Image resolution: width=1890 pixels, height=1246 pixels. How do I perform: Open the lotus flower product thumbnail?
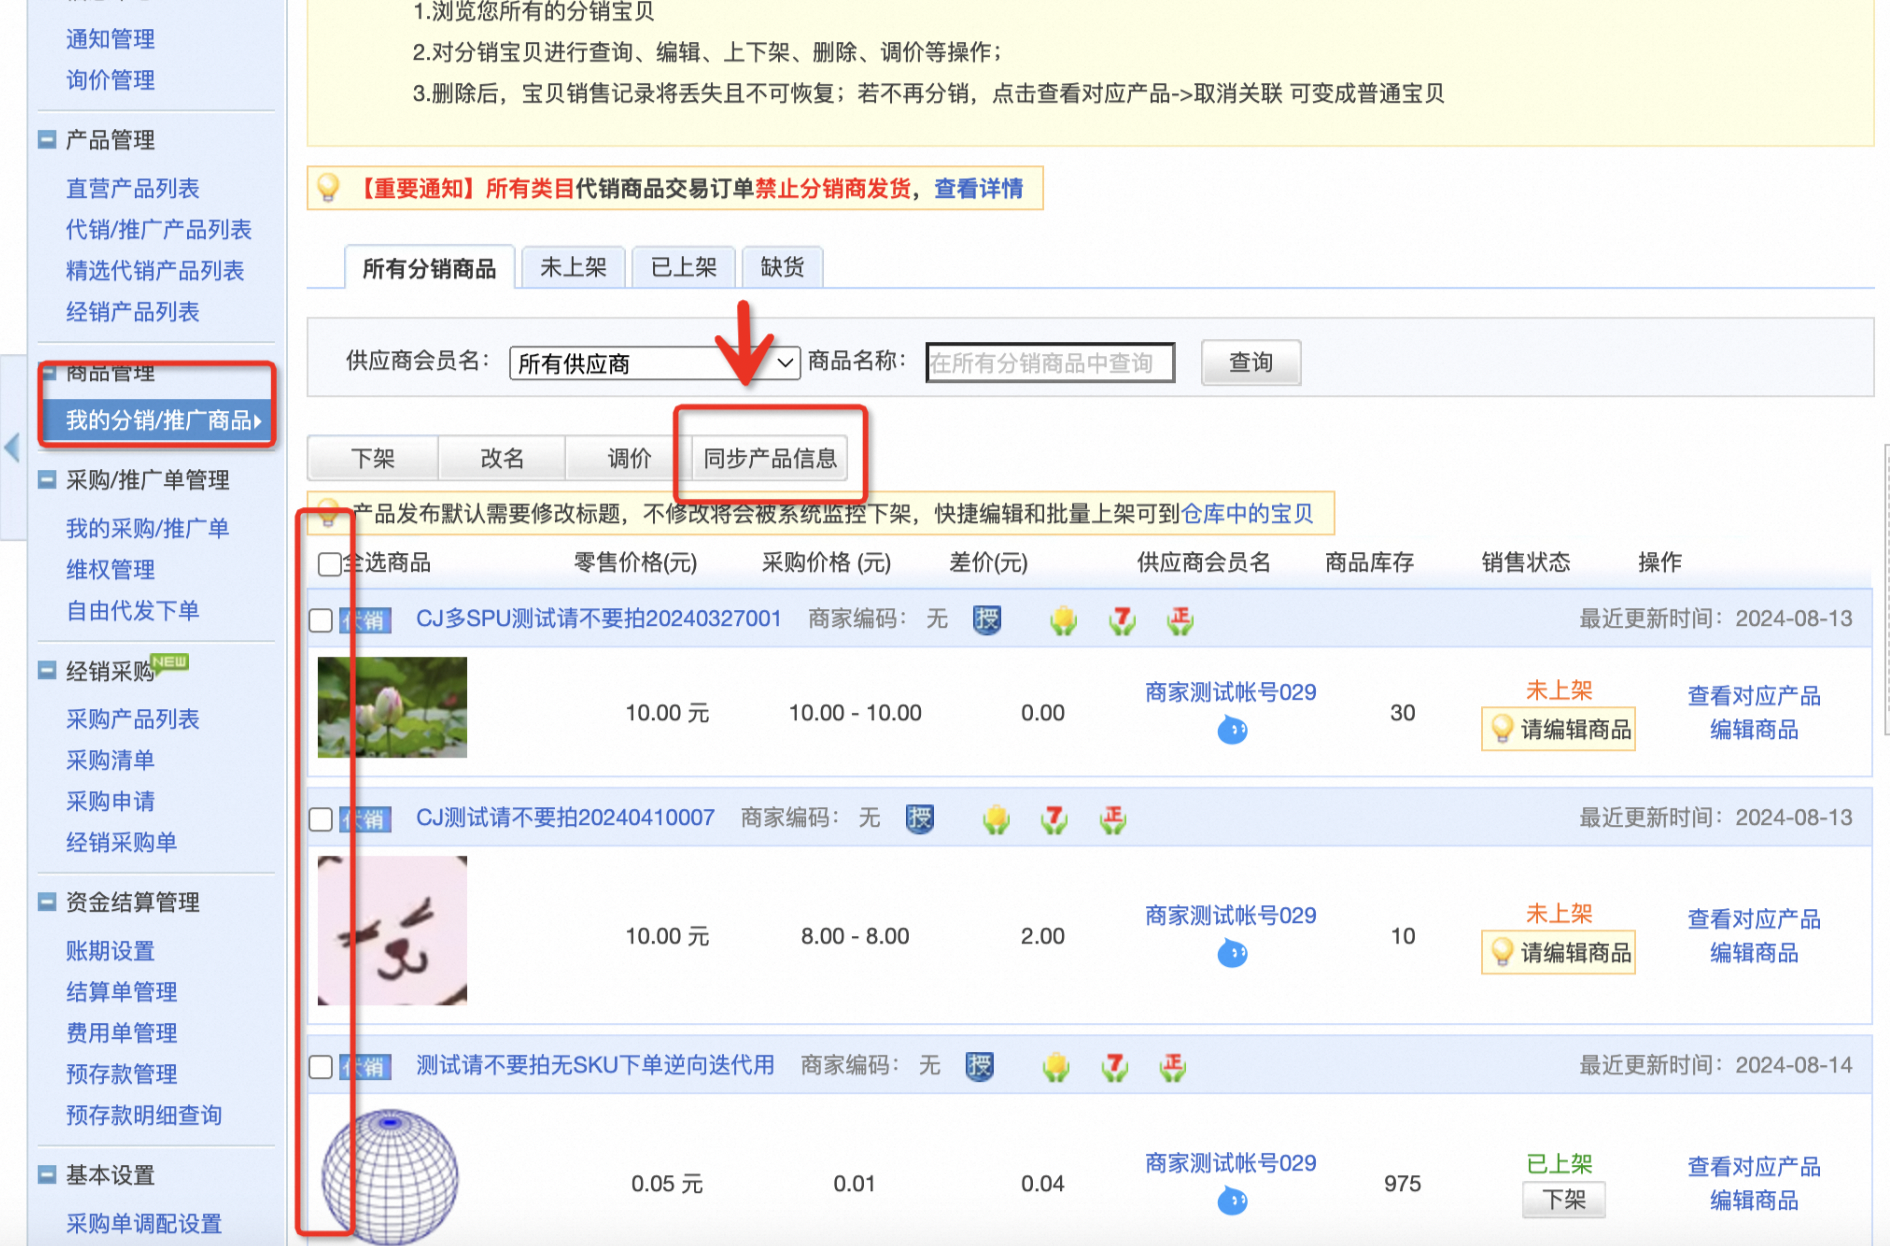coord(392,707)
